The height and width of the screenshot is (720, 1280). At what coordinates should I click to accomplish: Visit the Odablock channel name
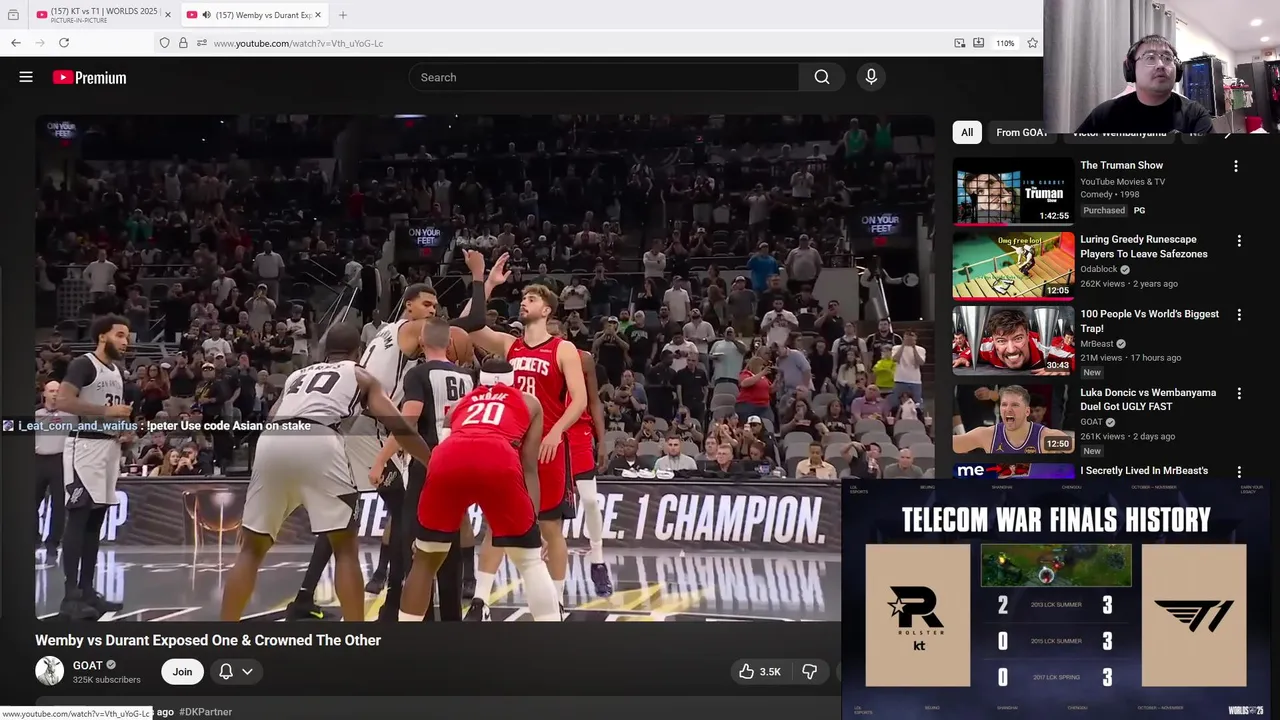[1099, 269]
